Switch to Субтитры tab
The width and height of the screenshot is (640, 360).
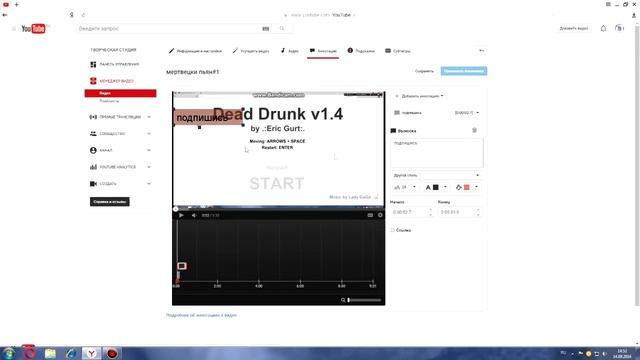click(398, 51)
